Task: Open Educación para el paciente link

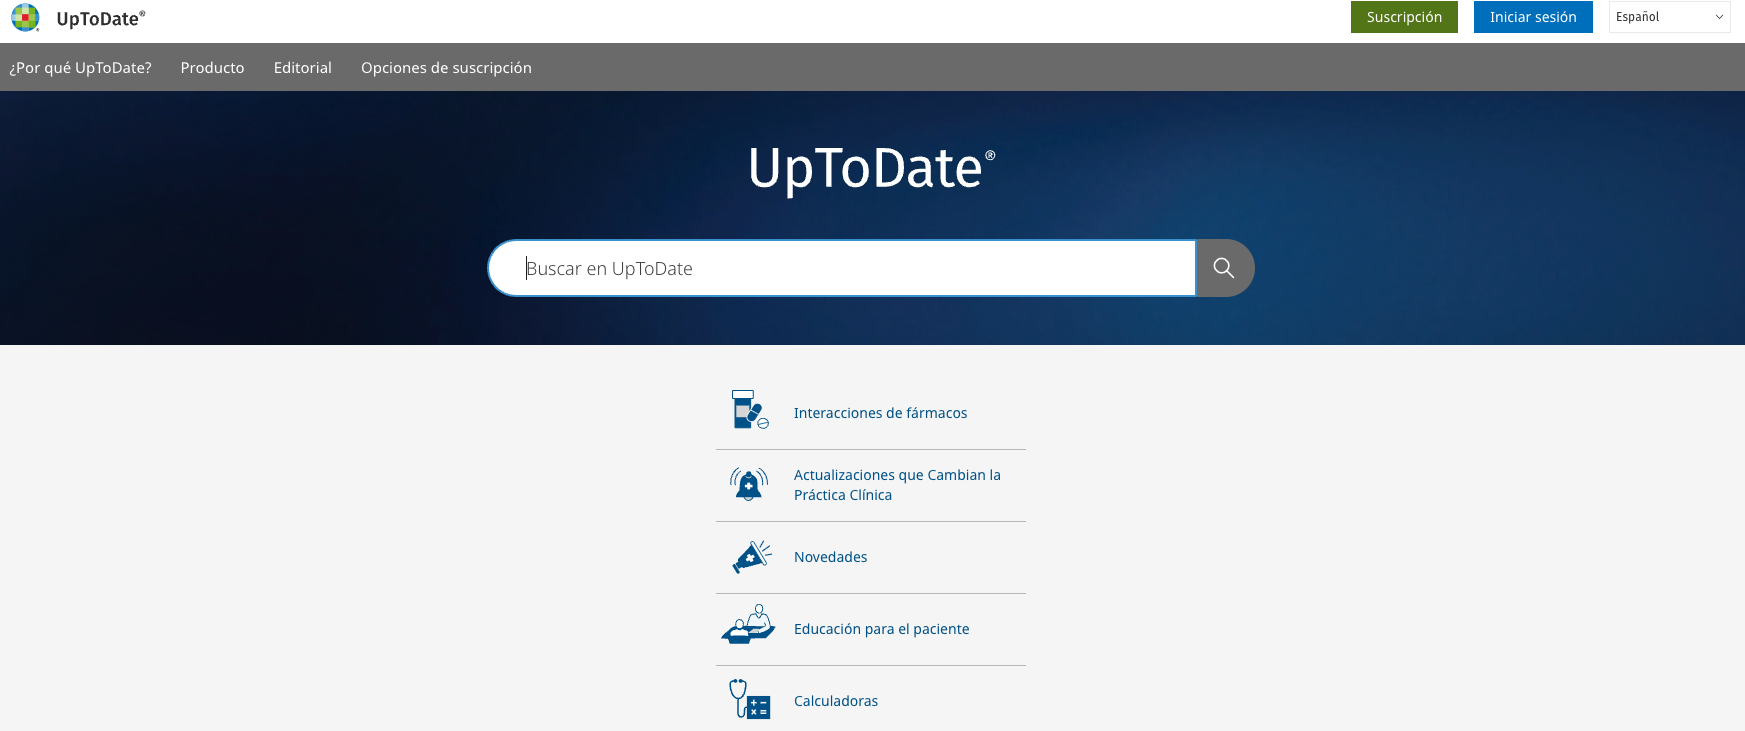Action: (x=881, y=629)
